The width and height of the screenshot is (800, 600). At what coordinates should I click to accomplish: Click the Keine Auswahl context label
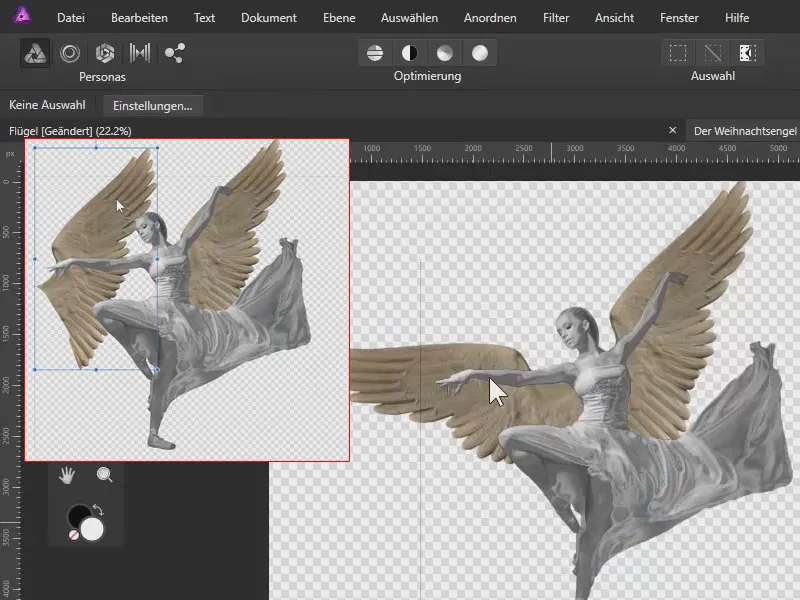(x=47, y=105)
